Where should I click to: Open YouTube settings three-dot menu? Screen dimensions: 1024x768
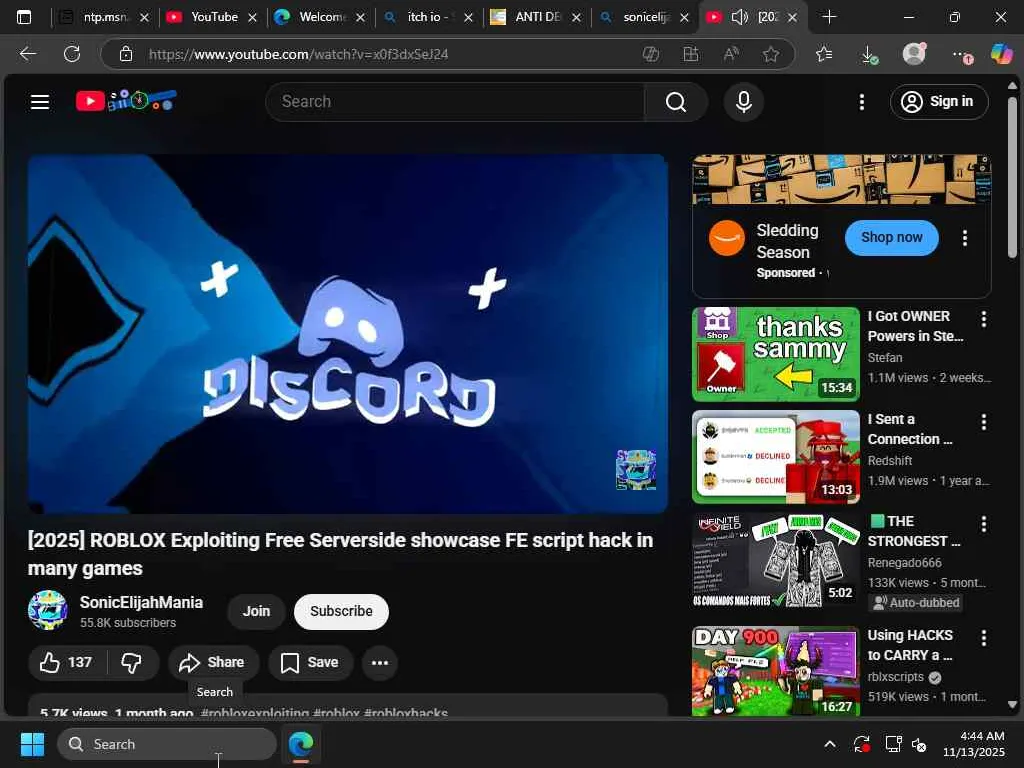tap(861, 102)
